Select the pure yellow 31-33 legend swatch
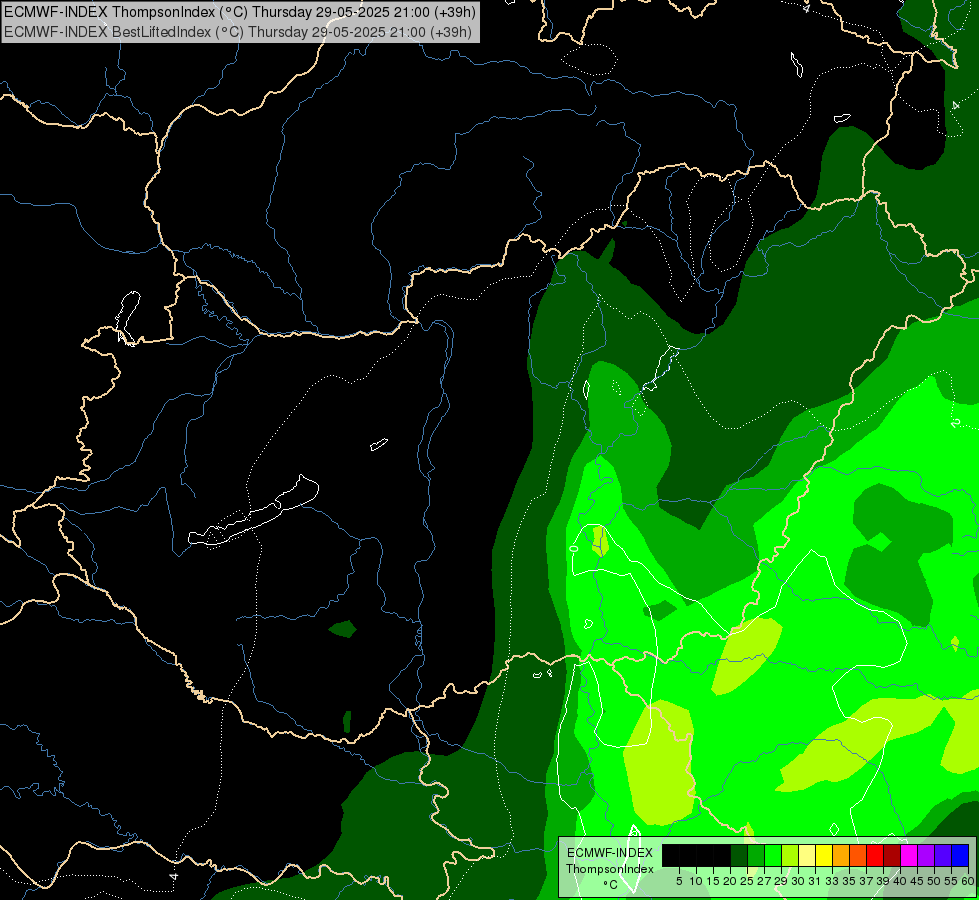Image resolution: width=979 pixels, height=900 pixels. 824,855
